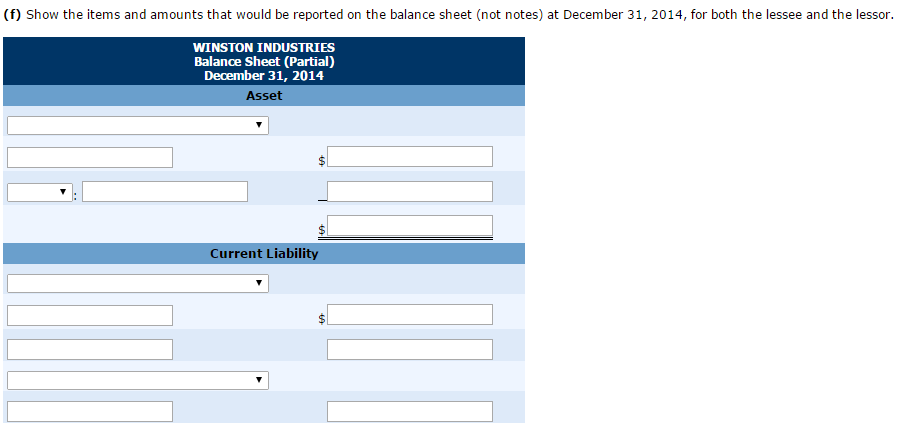Click the part (f) instruction text

449,15
